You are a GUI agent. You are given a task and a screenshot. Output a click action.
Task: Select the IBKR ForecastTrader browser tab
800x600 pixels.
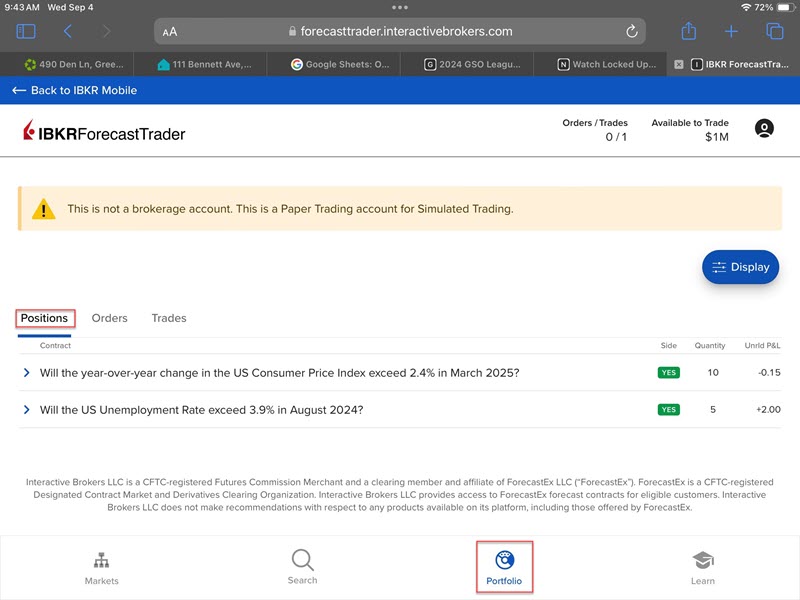(733, 64)
